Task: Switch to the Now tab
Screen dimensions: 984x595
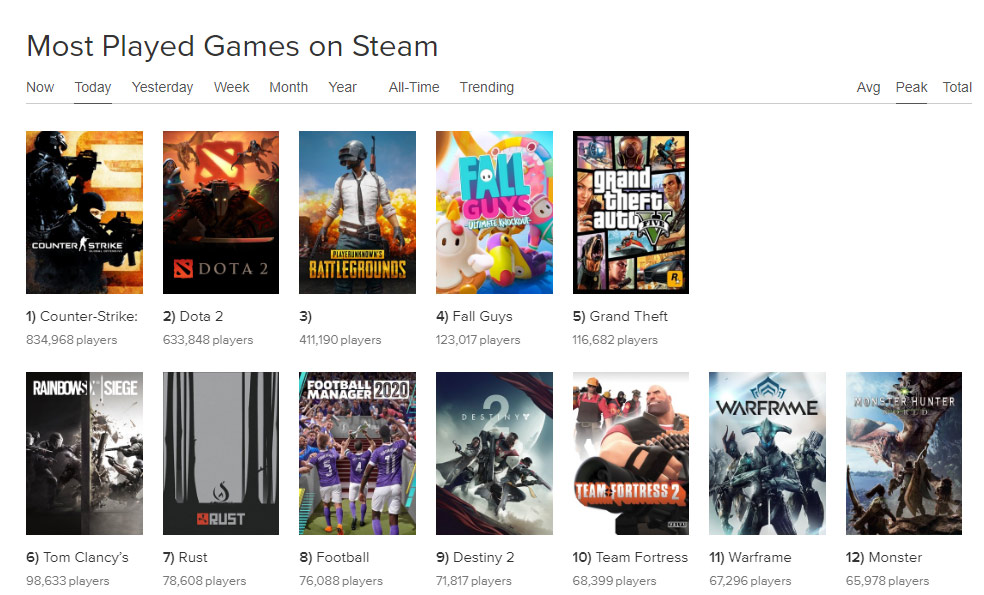Action: coord(40,87)
